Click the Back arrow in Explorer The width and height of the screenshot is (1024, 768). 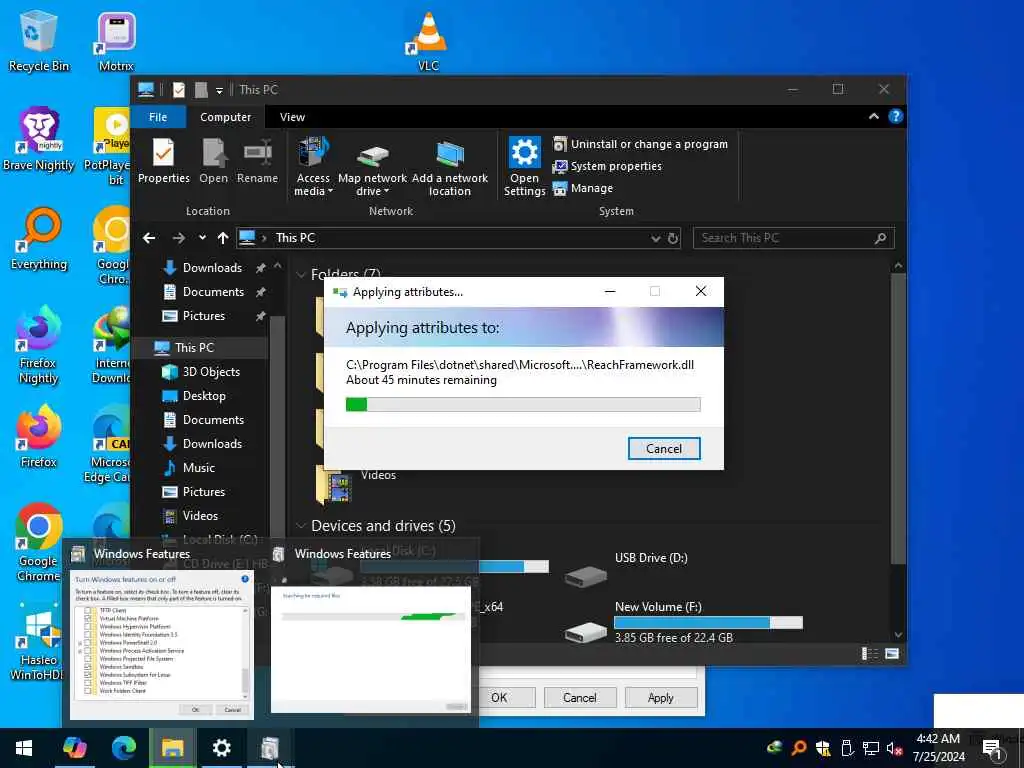[x=149, y=238]
